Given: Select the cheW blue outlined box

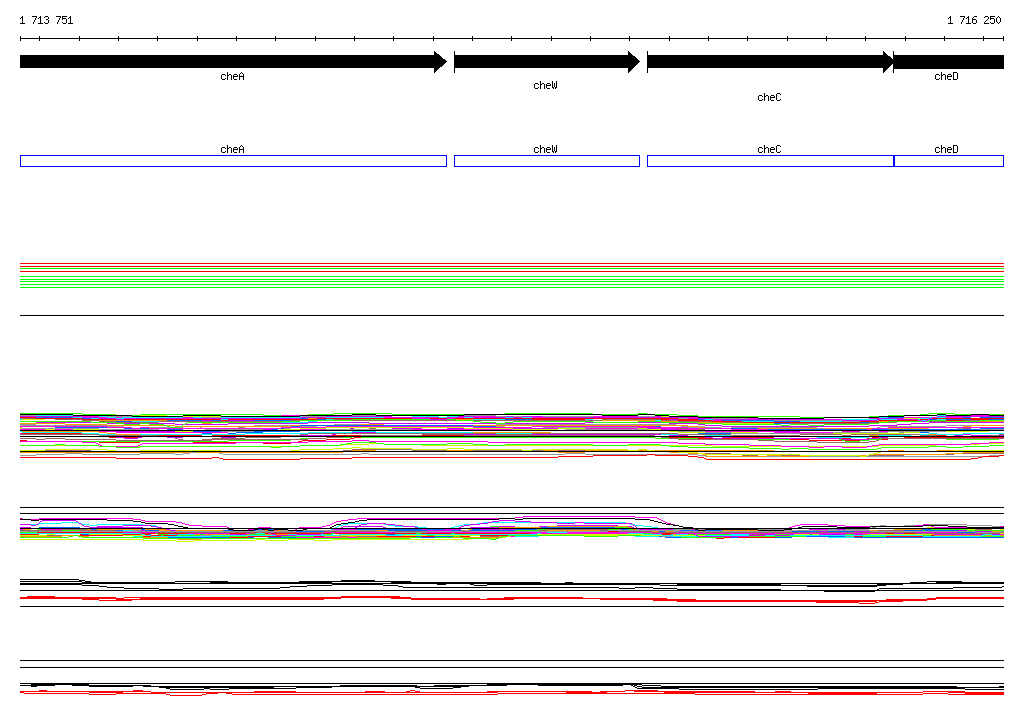Looking at the screenshot, I should [x=547, y=161].
